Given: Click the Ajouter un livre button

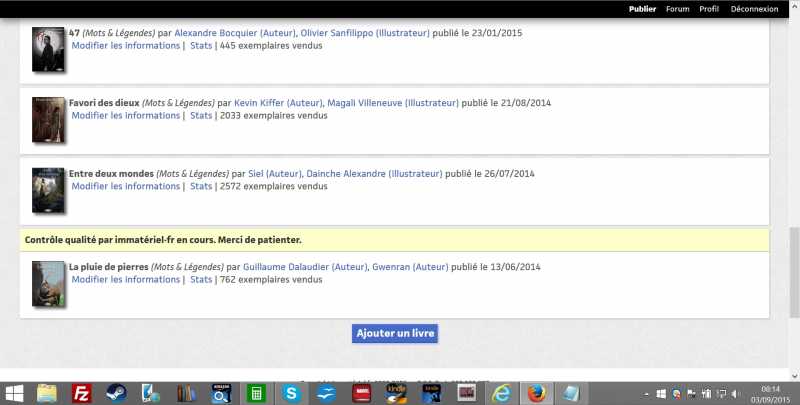Looking at the screenshot, I should pyautogui.click(x=395, y=333).
